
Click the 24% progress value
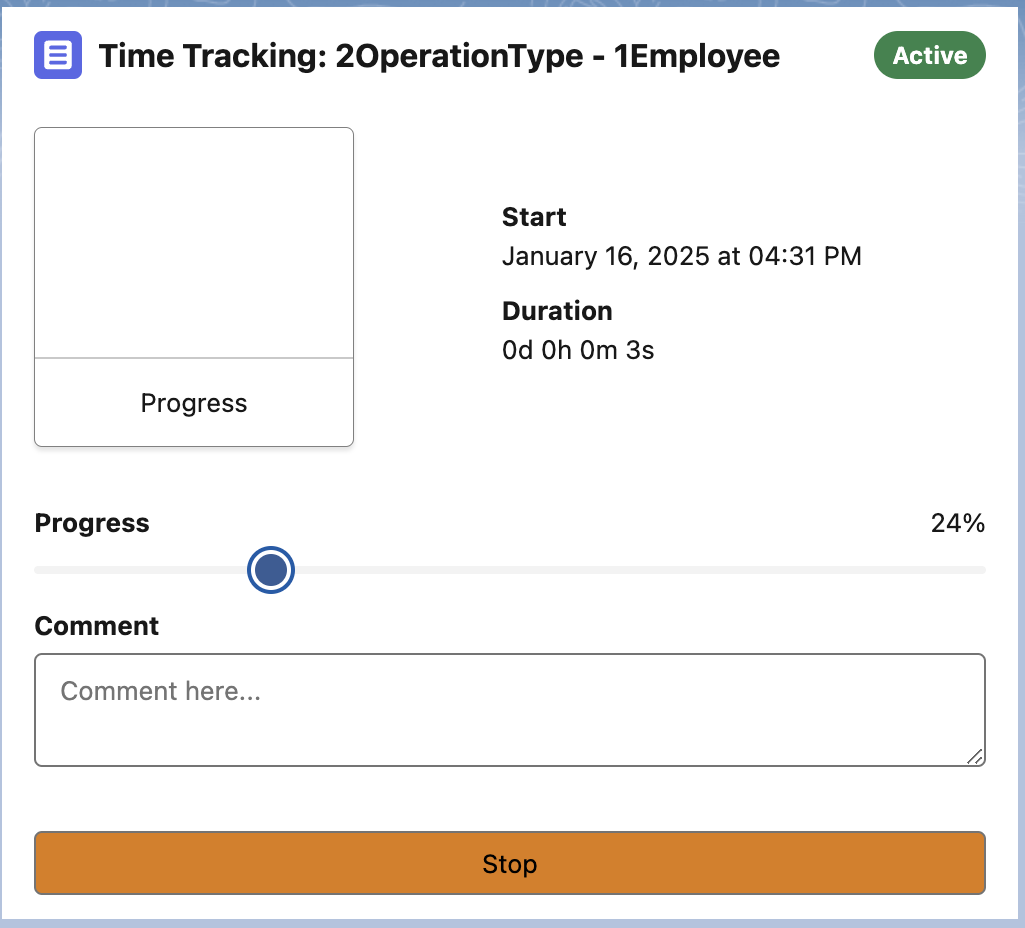[x=957, y=523]
